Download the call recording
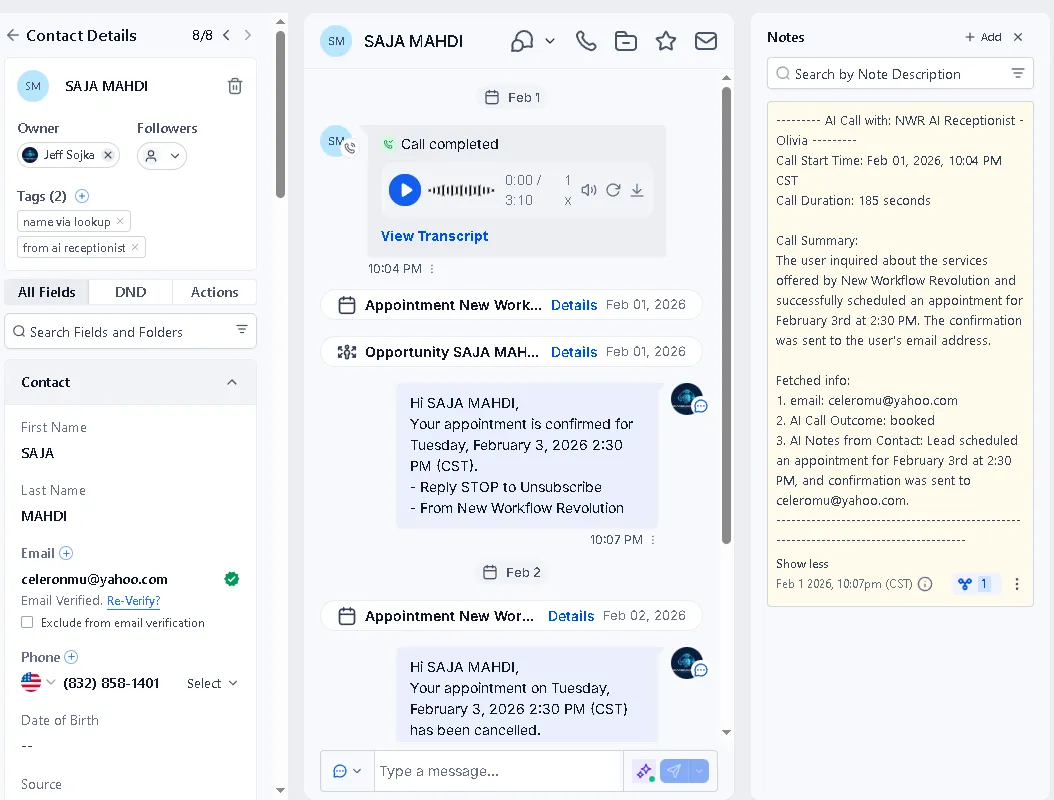1054x800 pixels. (x=637, y=190)
